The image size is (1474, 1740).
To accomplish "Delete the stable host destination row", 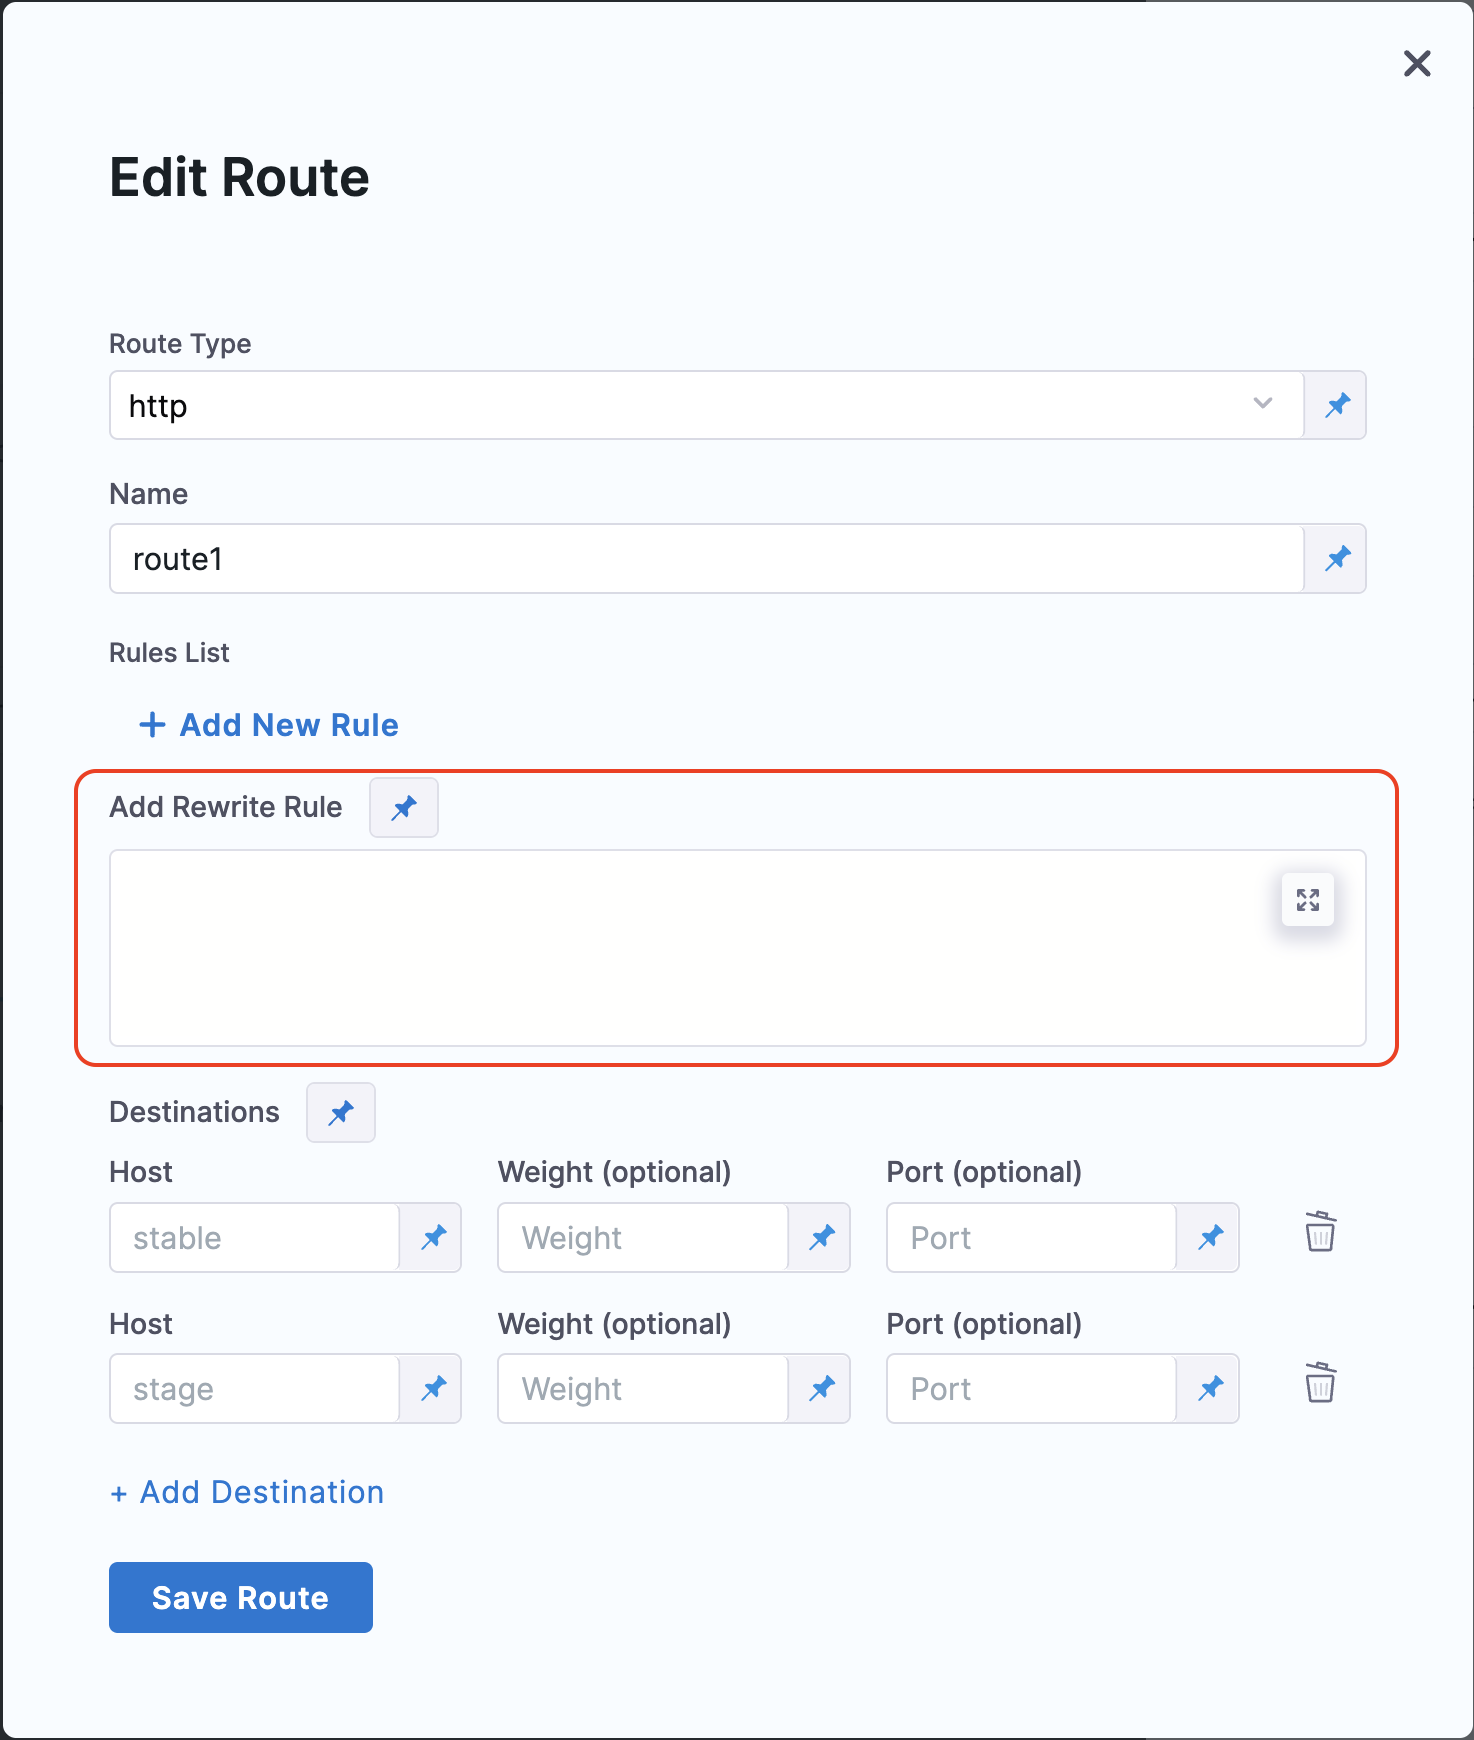I will [x=1320, y=1232].
